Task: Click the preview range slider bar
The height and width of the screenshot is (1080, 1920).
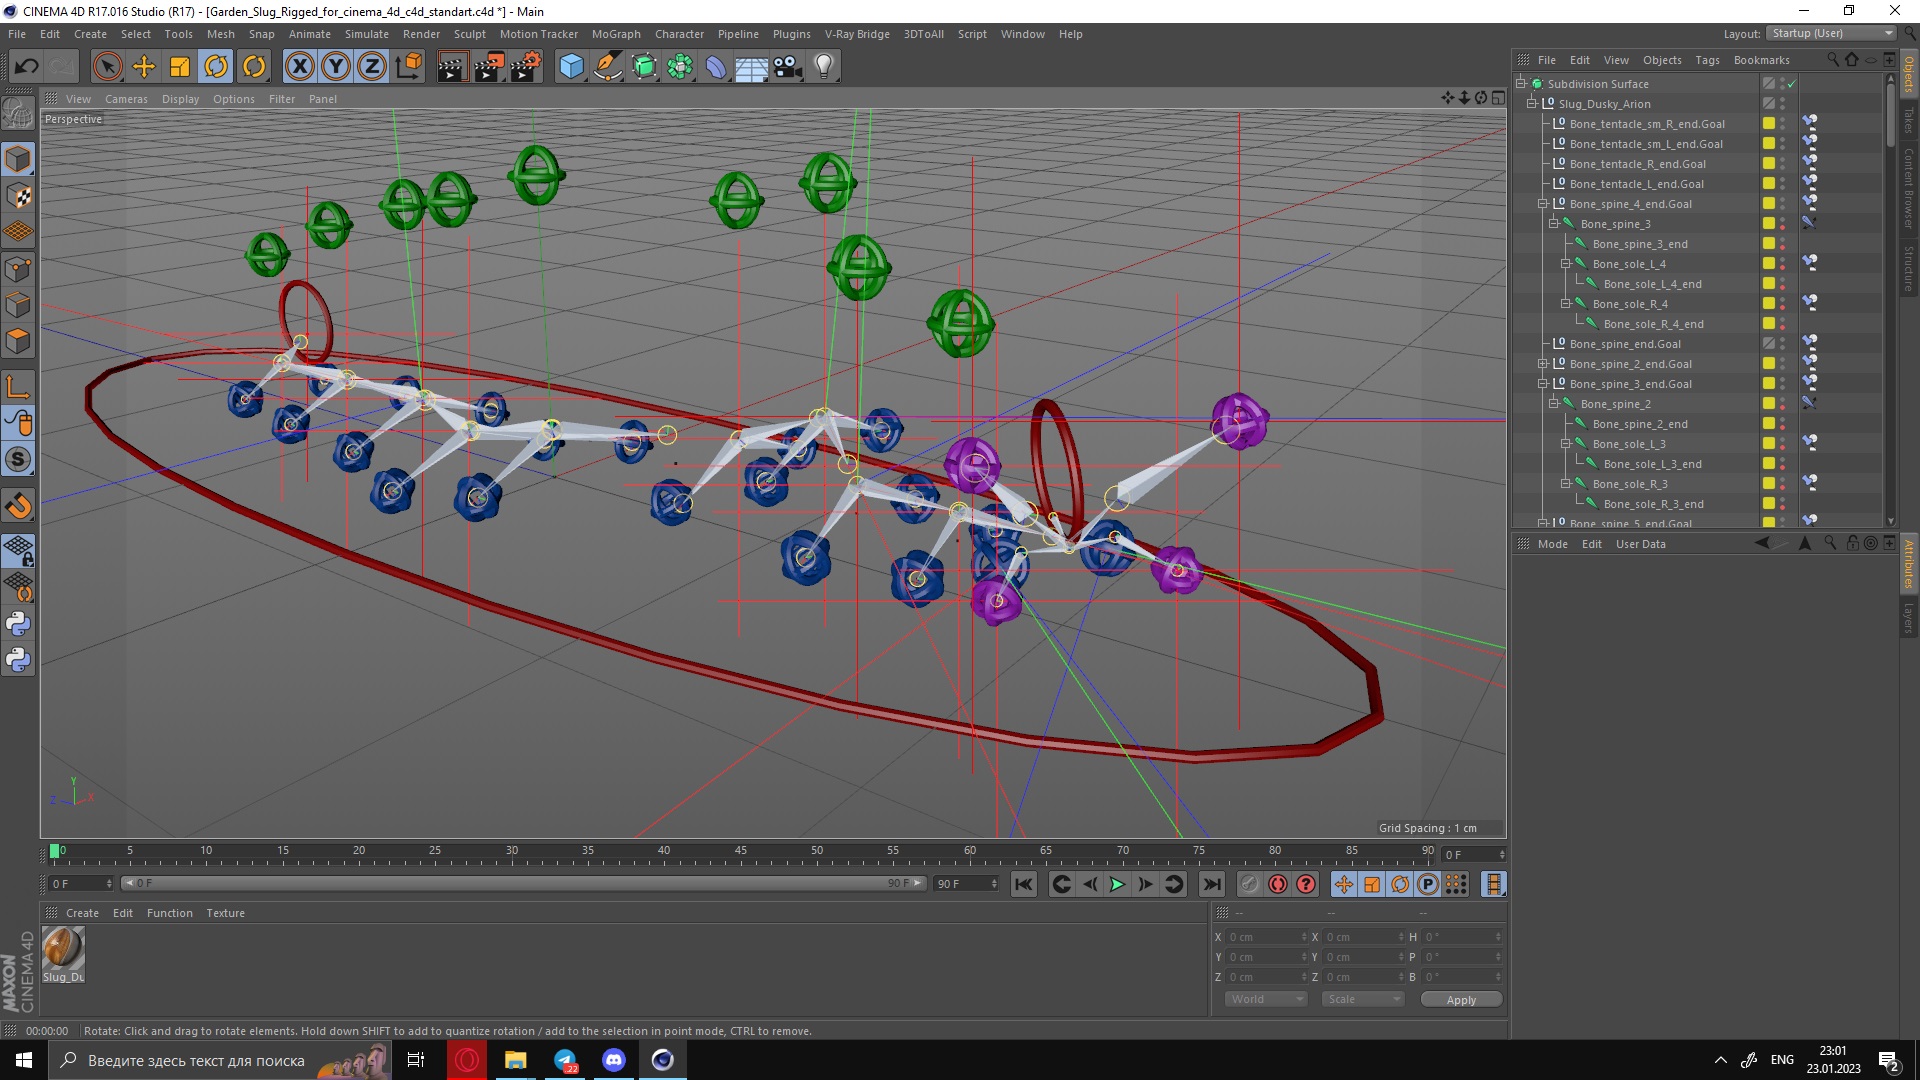Action: 523,884
